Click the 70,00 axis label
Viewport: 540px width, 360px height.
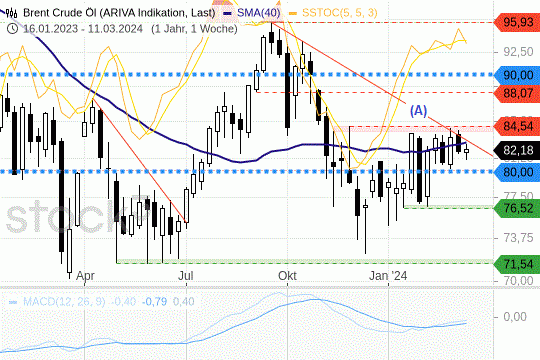518,281
